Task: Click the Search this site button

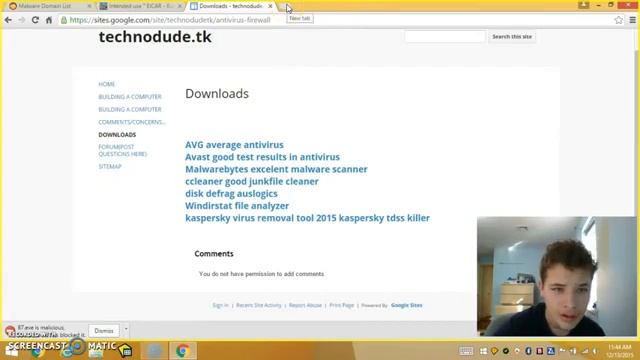Action: point(512,37)
